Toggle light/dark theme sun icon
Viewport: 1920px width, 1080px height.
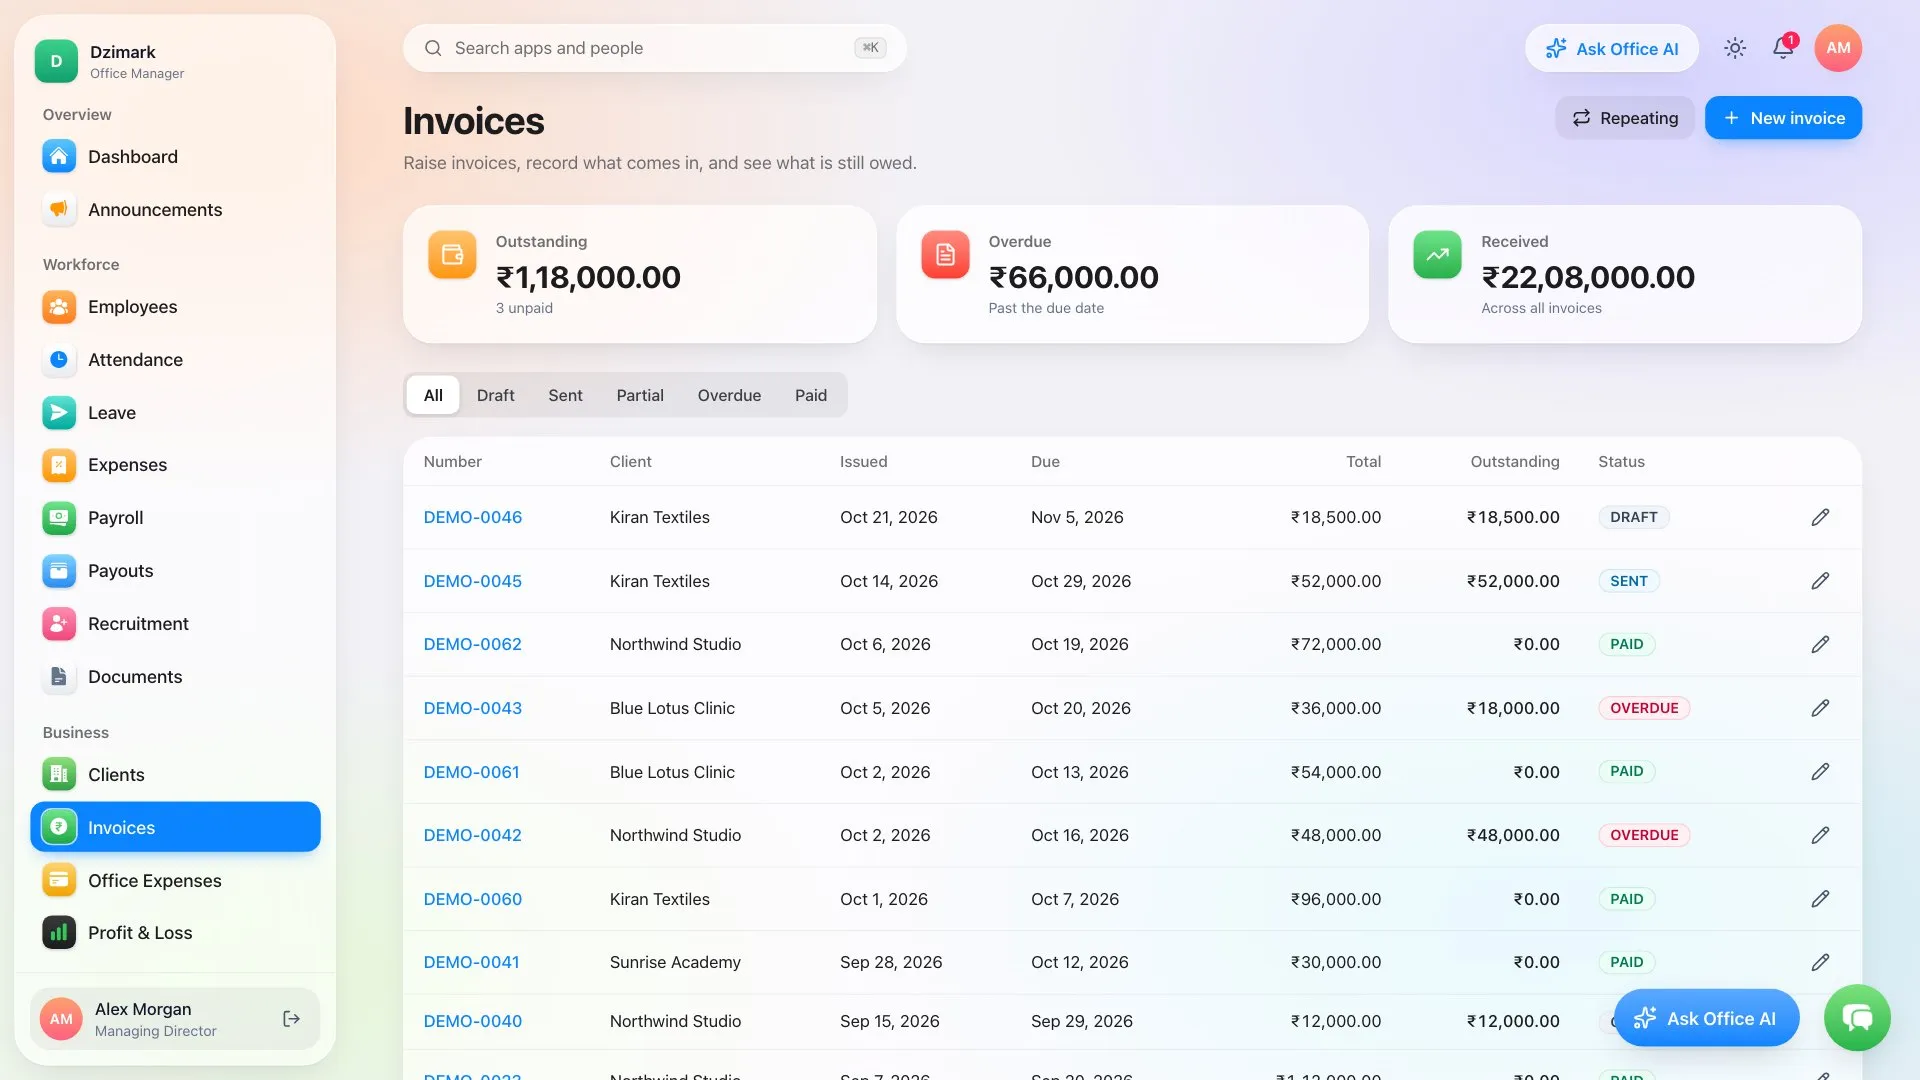[1735, 48]
